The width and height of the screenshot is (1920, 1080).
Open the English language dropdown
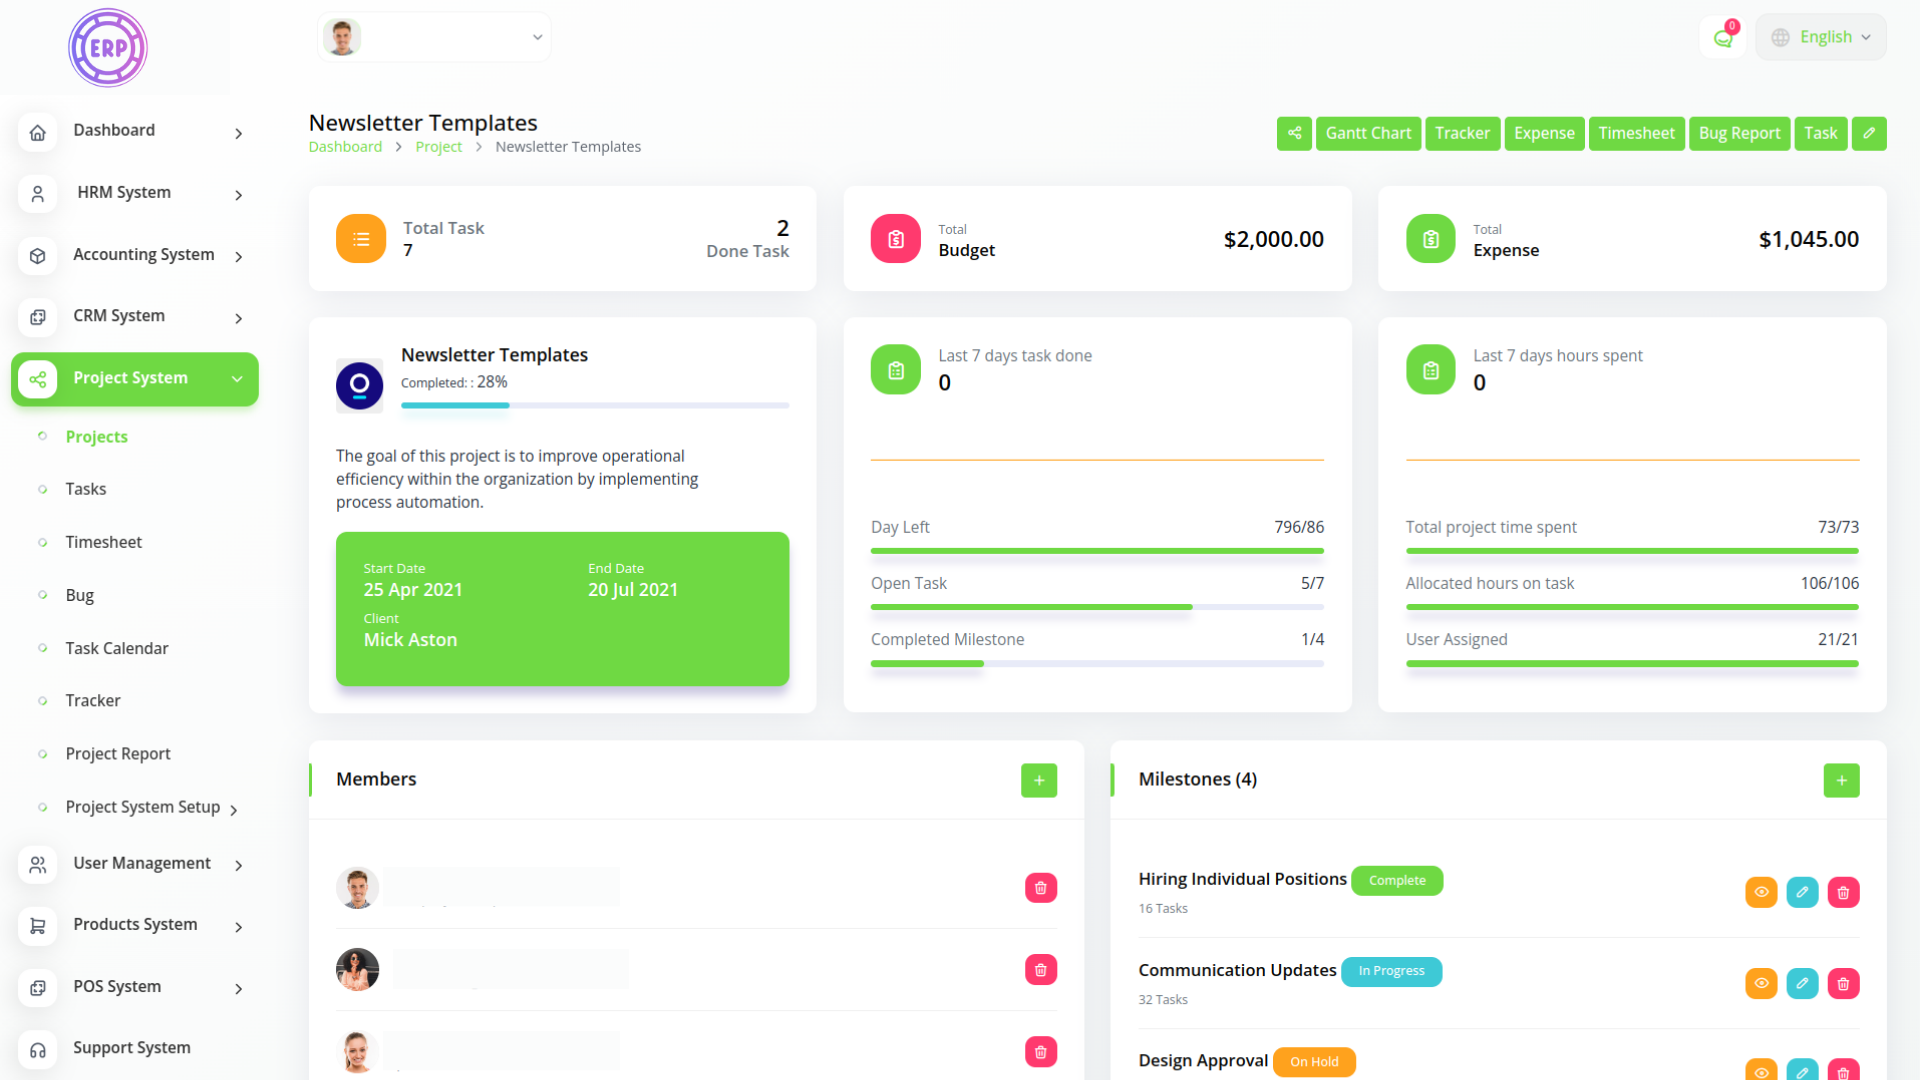click(x=1821, y=37)
